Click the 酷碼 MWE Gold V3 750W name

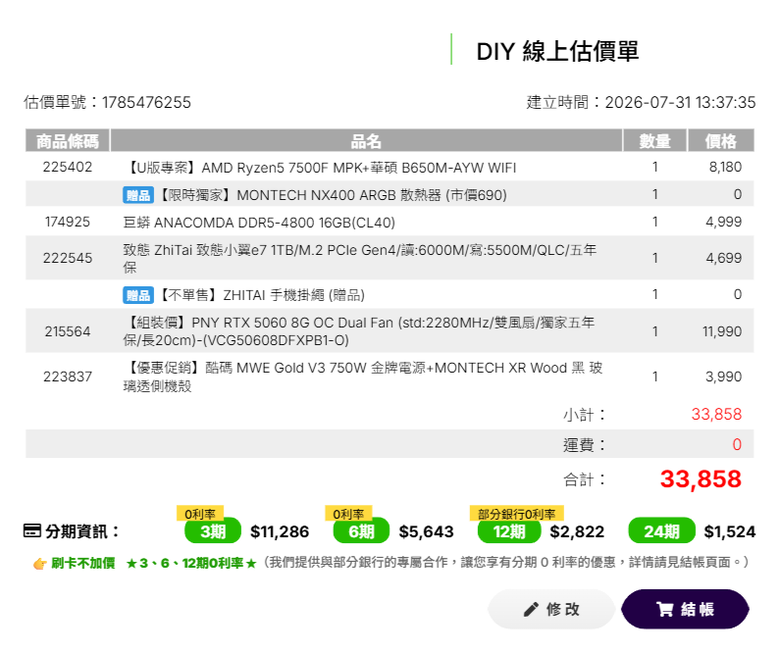pos(363,376)
